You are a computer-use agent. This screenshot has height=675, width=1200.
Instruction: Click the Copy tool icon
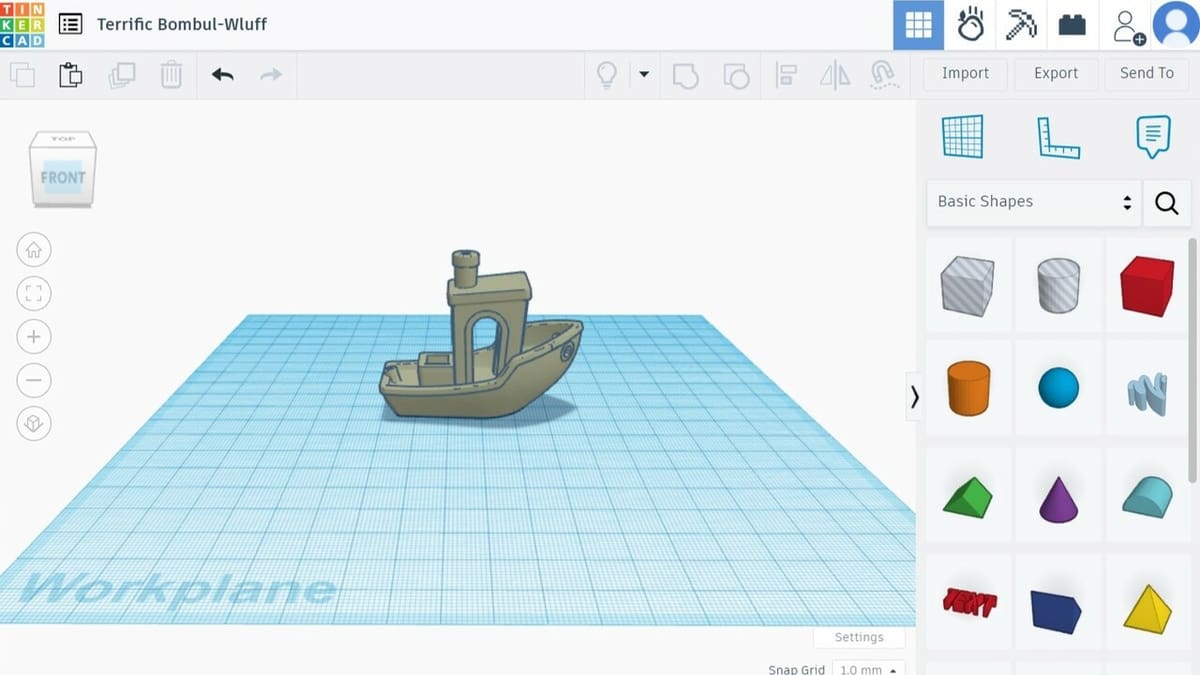pyautogui.click(x=22, y=75)
